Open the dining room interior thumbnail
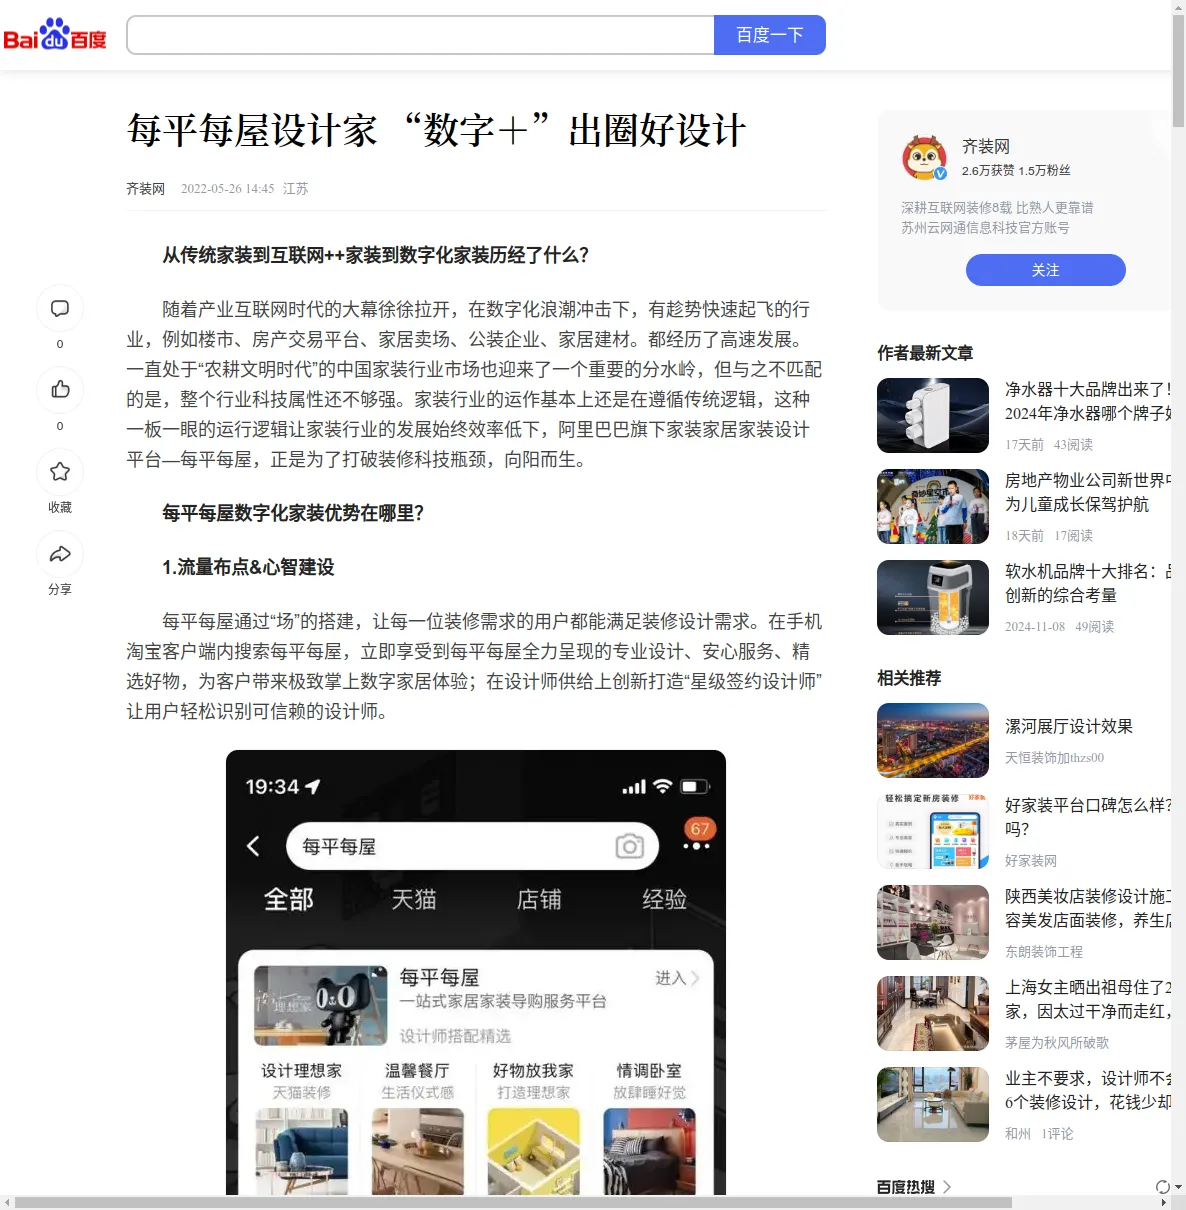This screenshot has height=1210, width=1186. click(933, 1013)
